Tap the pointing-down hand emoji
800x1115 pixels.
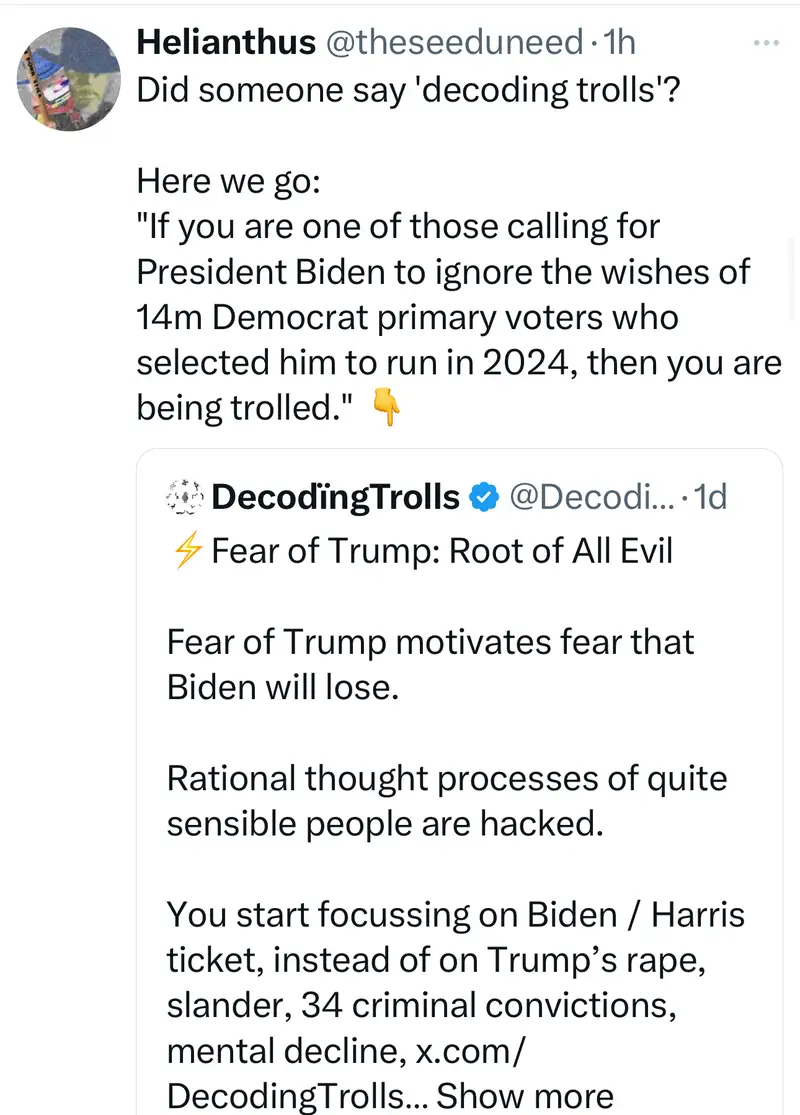(386, 409)
